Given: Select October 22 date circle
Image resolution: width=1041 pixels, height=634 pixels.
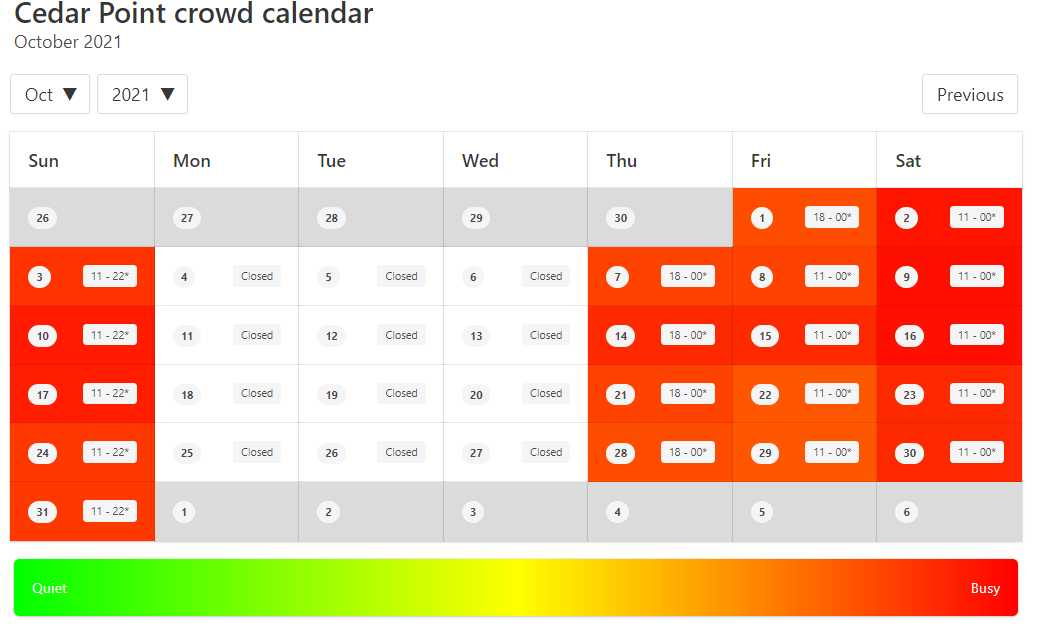Looking at the screenshot, I should (765, 394).
